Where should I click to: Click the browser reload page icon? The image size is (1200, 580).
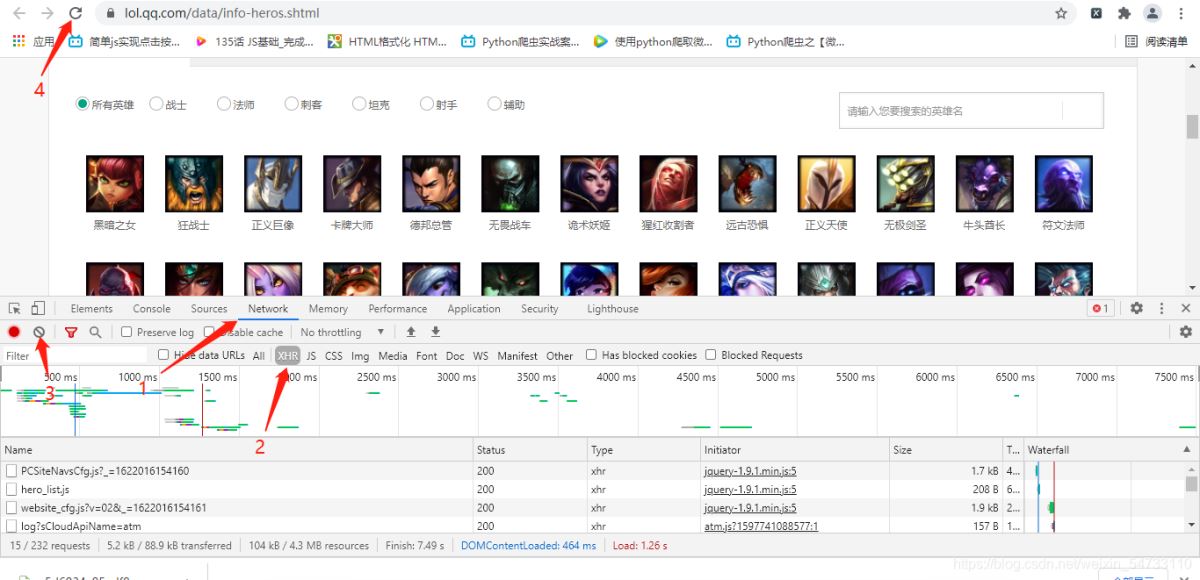(x=75, y=13)
